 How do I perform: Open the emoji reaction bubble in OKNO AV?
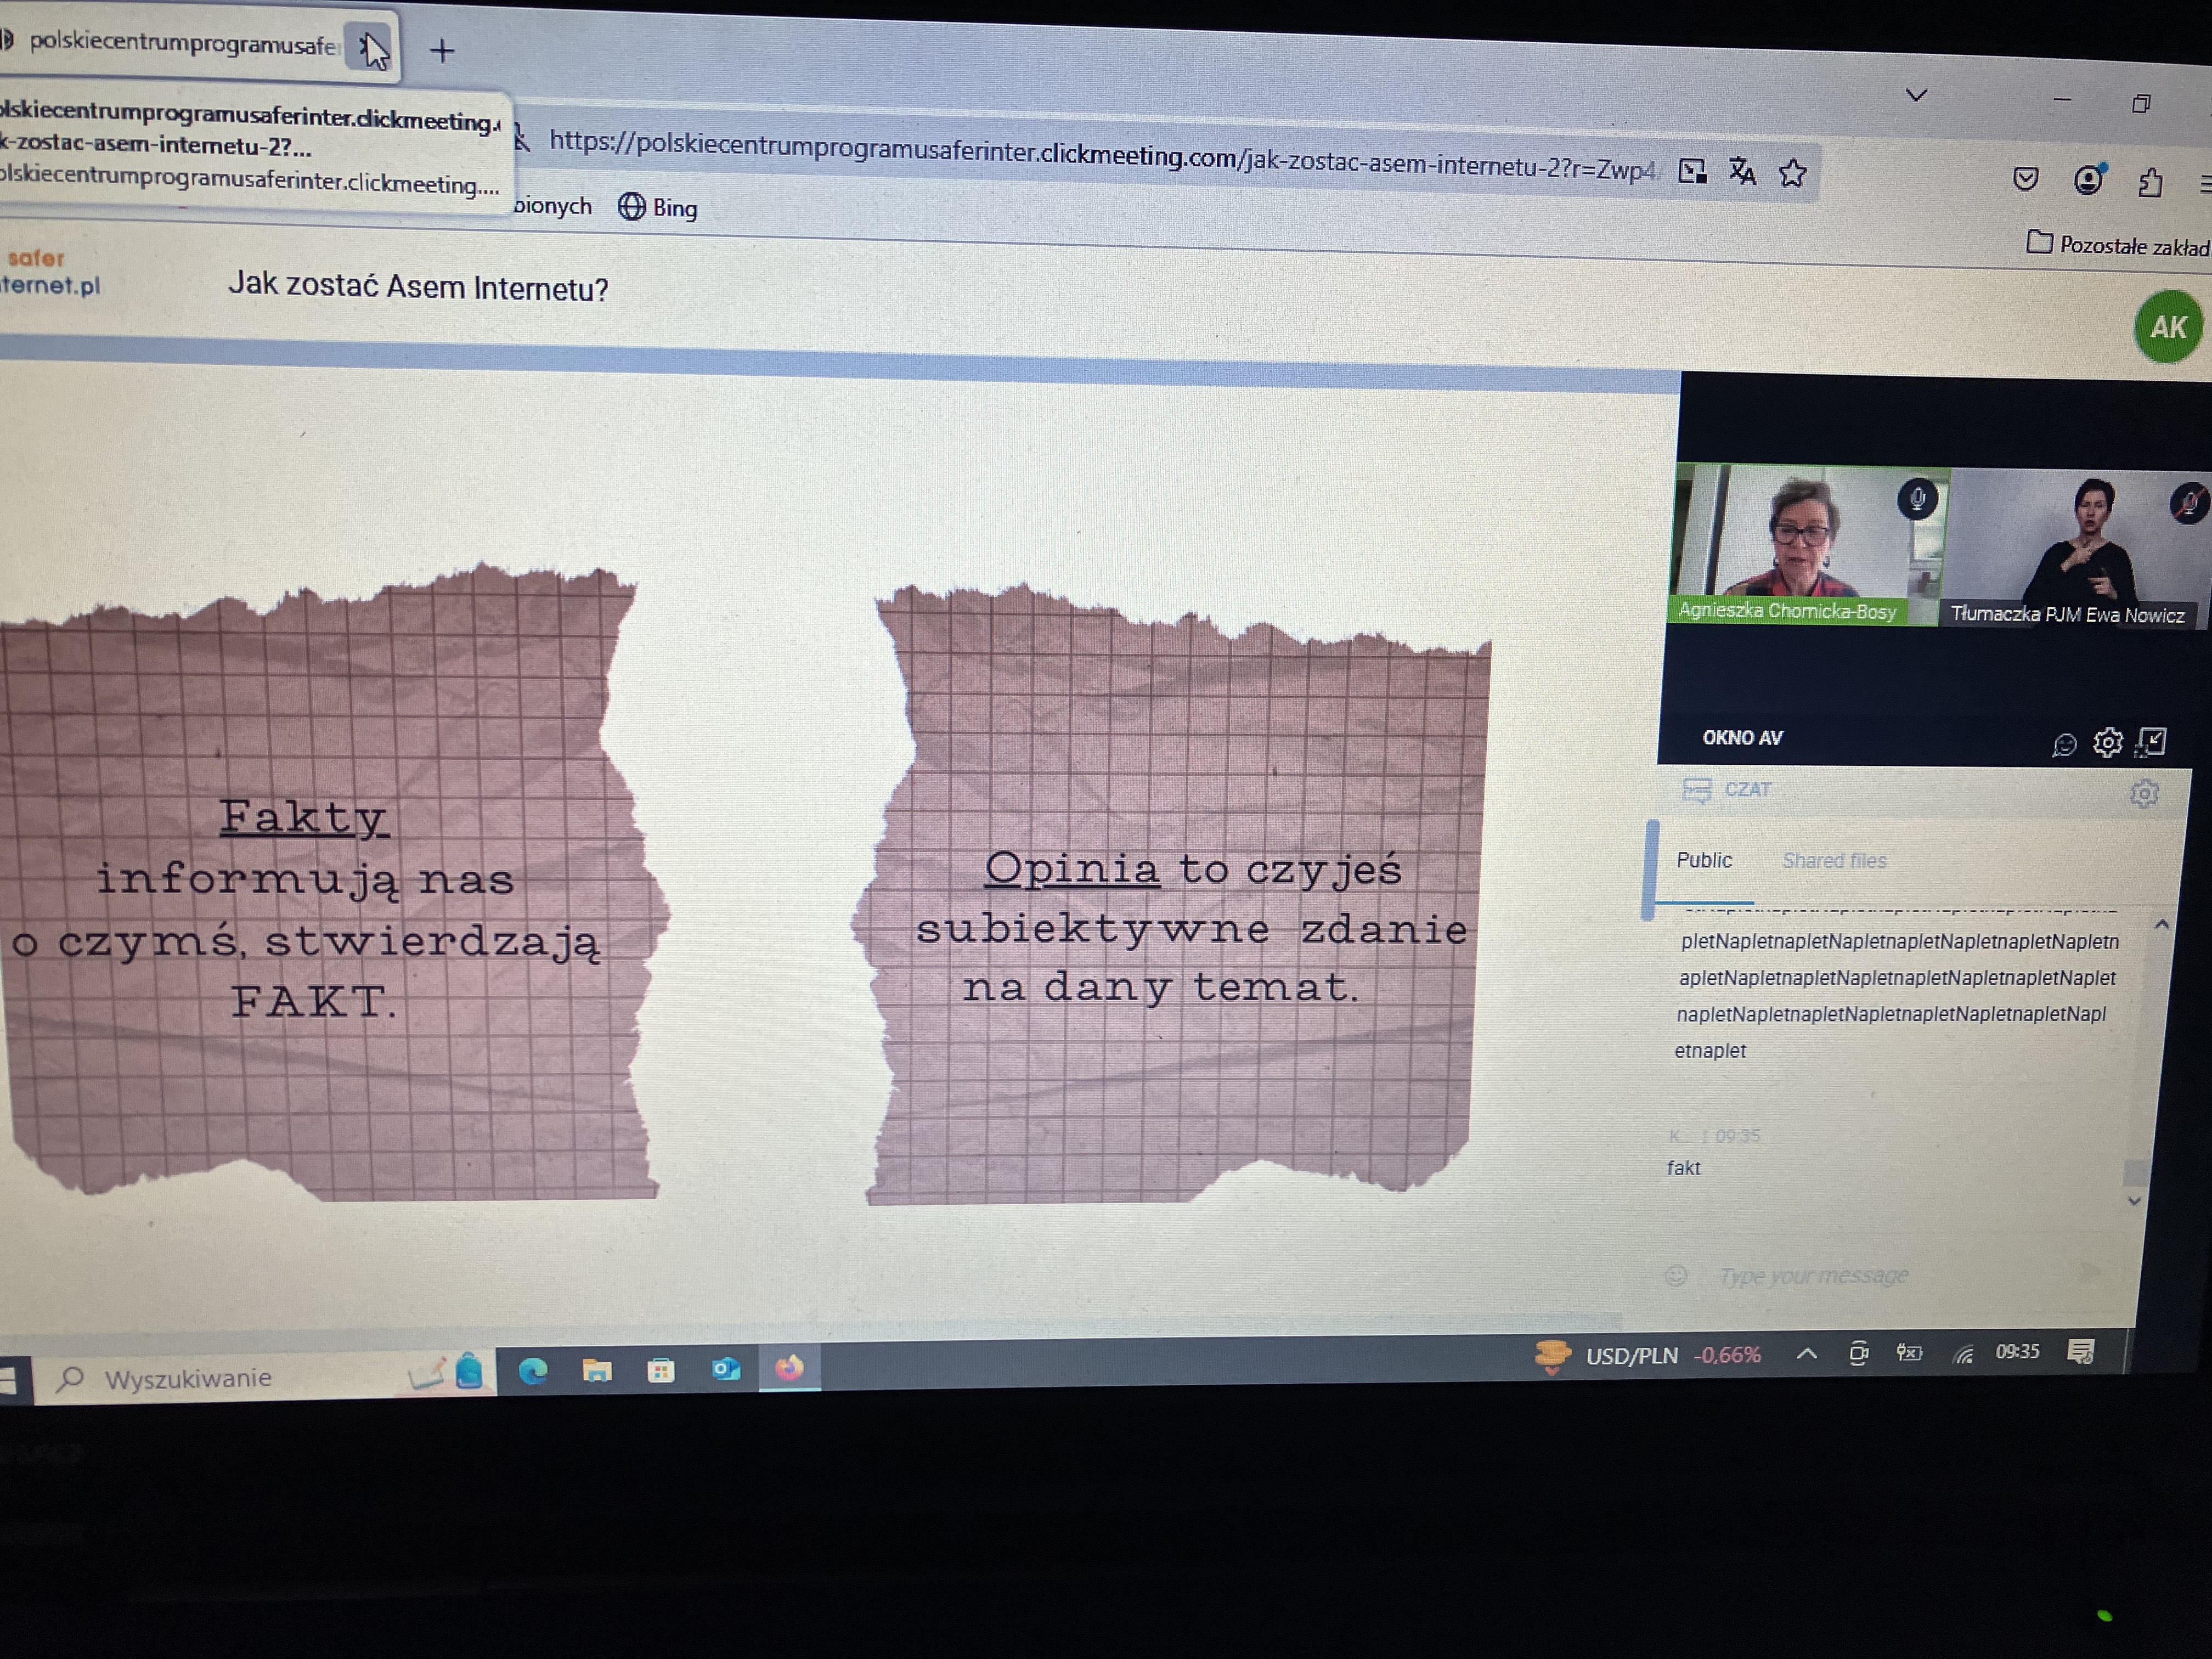[2064, 744]
